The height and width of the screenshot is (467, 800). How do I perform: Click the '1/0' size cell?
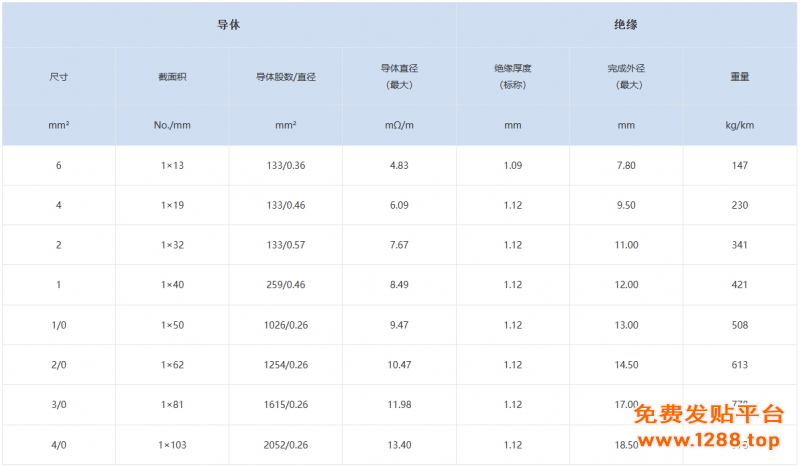(59, 325)
